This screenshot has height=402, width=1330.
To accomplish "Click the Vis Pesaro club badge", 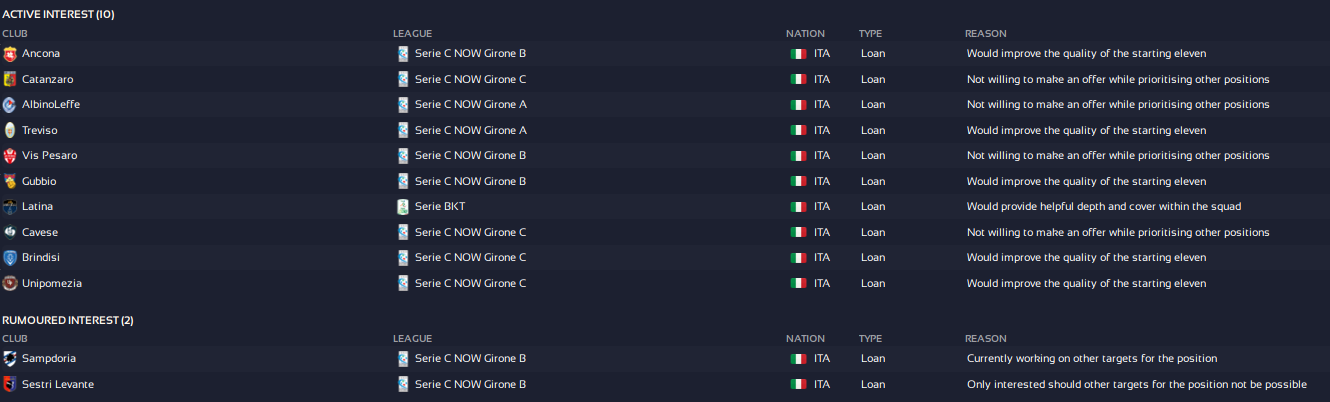I will 10,156.
